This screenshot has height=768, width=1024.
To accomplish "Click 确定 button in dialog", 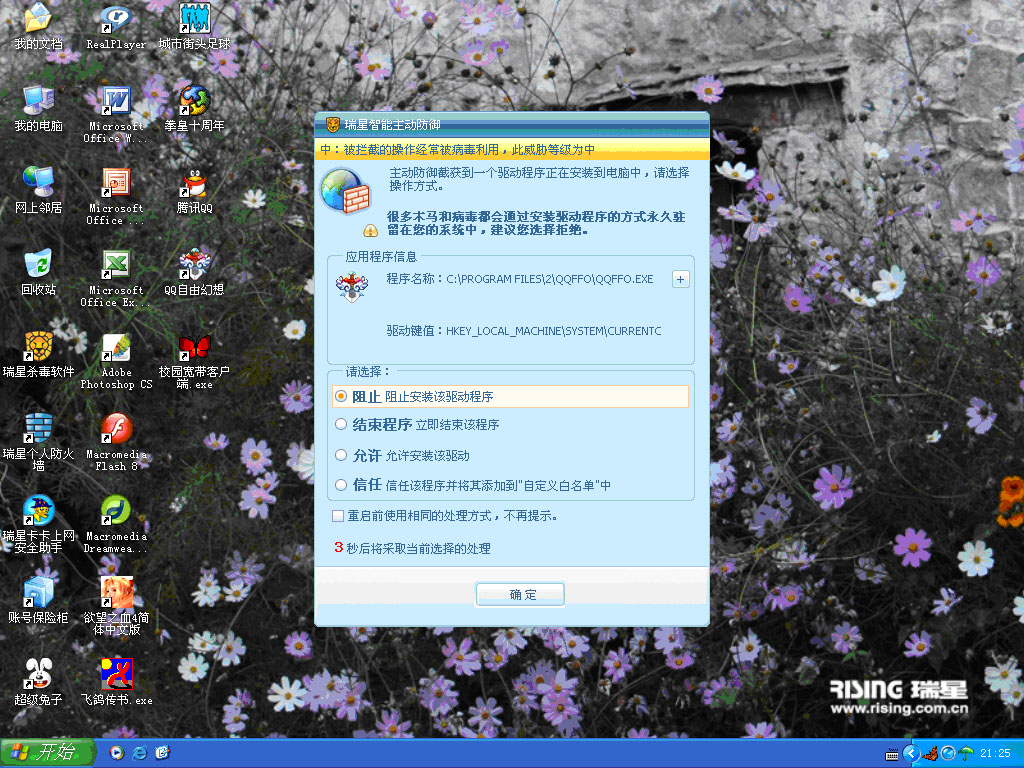I will point(520,594).
